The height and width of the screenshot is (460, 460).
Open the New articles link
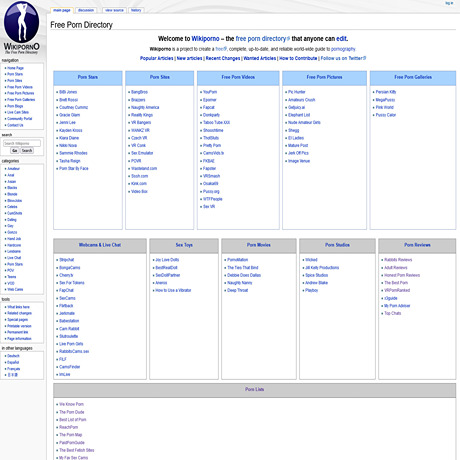click(189, 58)
